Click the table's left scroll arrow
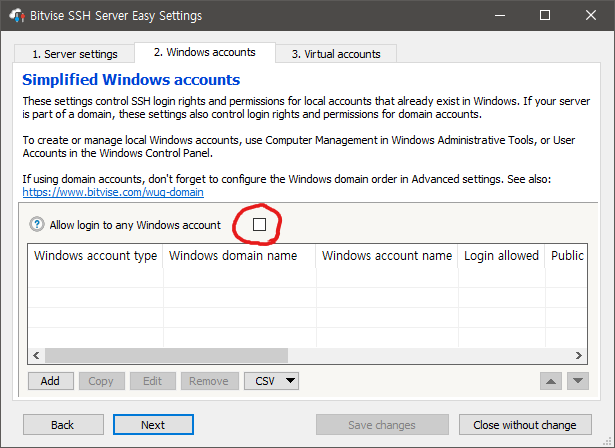 (36, 355)
